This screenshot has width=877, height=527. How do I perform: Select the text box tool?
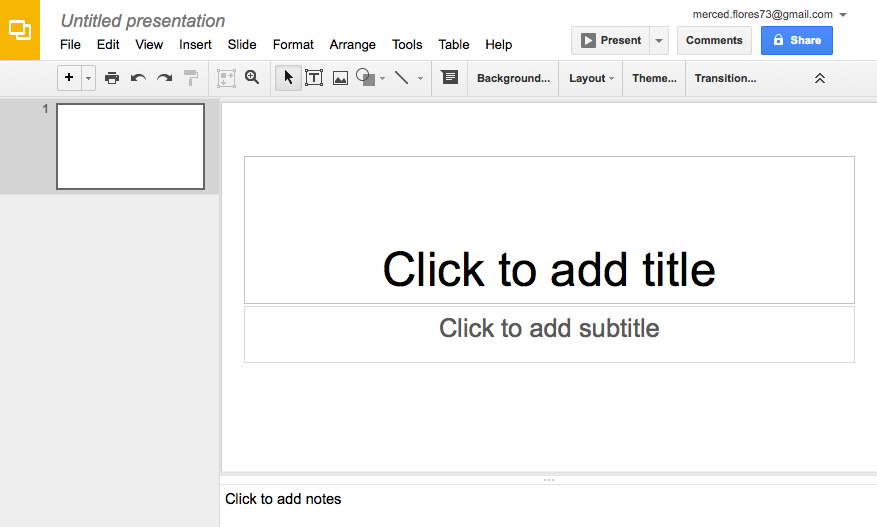tap(314, 78)
